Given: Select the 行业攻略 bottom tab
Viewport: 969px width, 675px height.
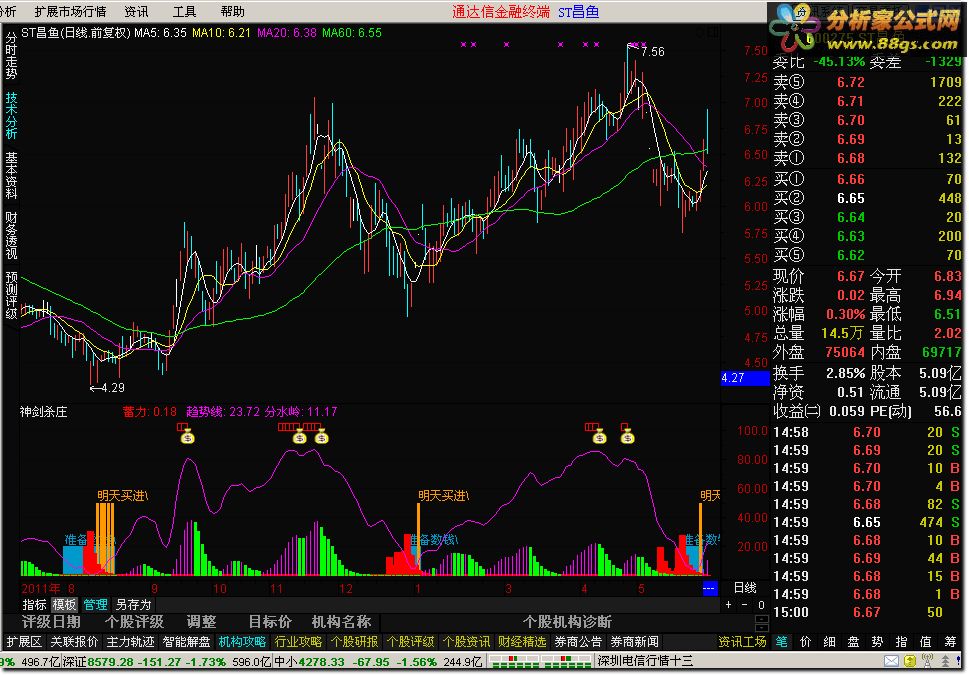Looking at the screenshot, I should 298,642.
